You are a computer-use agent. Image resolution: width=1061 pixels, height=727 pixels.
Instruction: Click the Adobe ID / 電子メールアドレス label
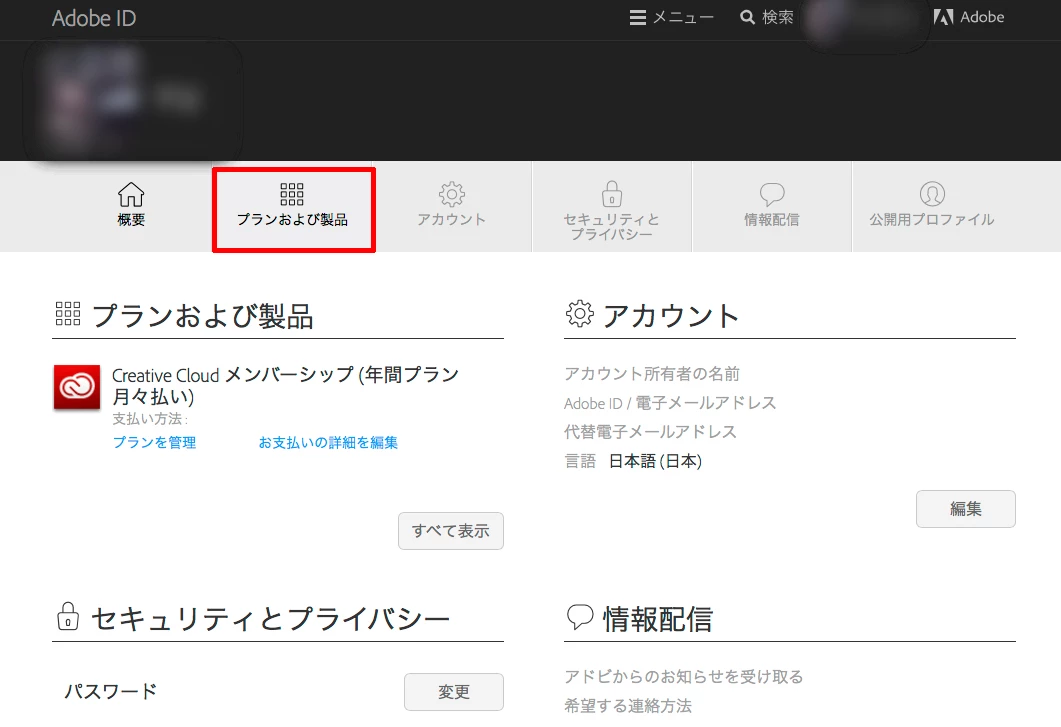coord(670,403)
